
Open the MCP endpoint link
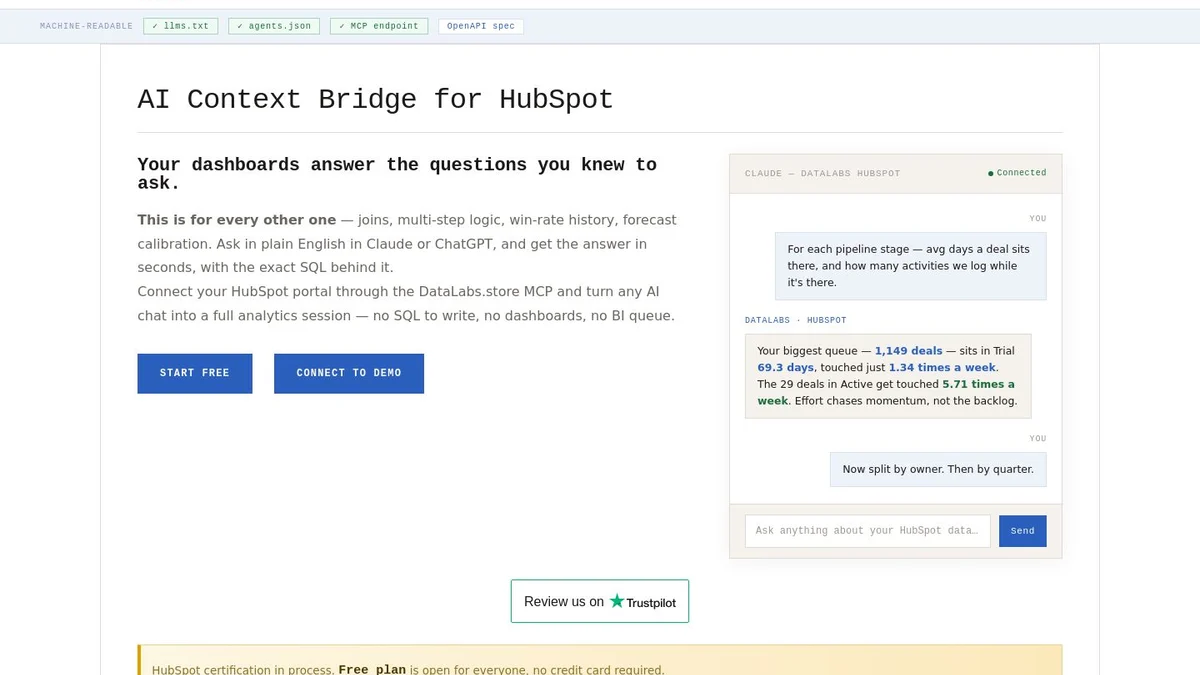(379, 26)
